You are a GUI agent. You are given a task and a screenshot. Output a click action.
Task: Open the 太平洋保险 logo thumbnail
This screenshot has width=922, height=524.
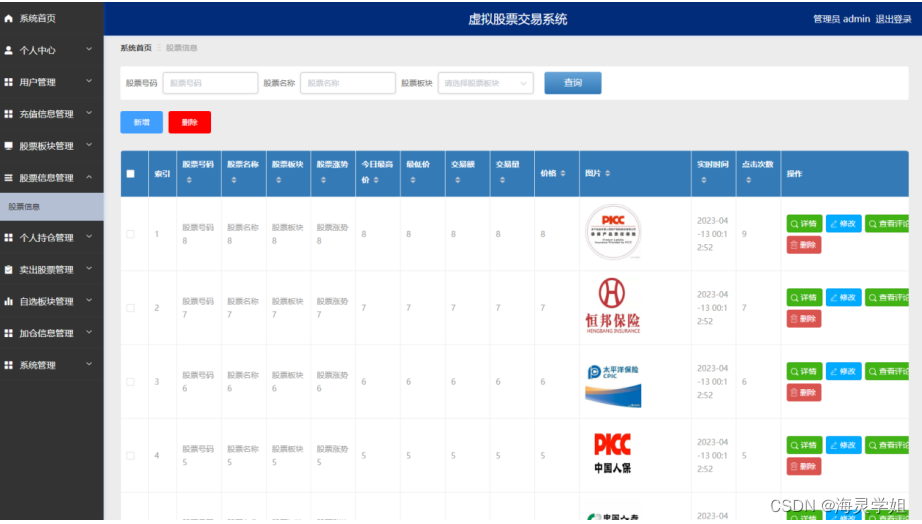click(x=613, y=386)
